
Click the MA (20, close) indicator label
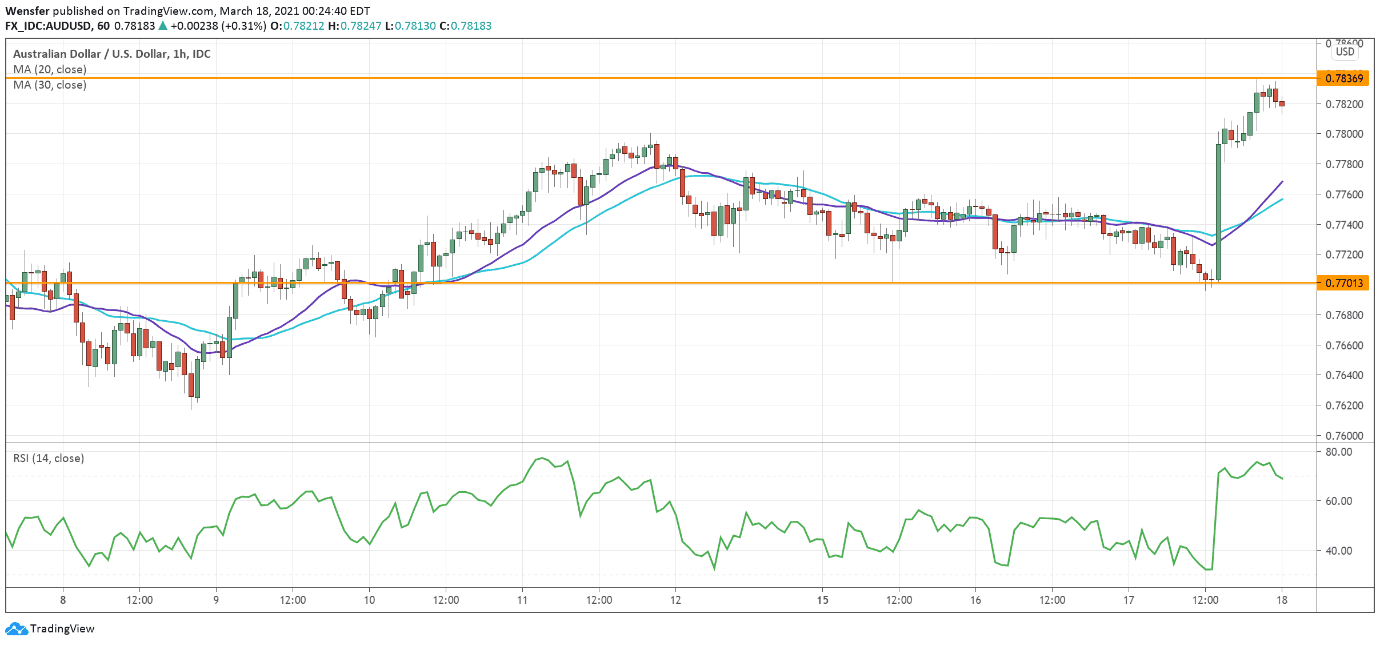click(x=49, y=69)
